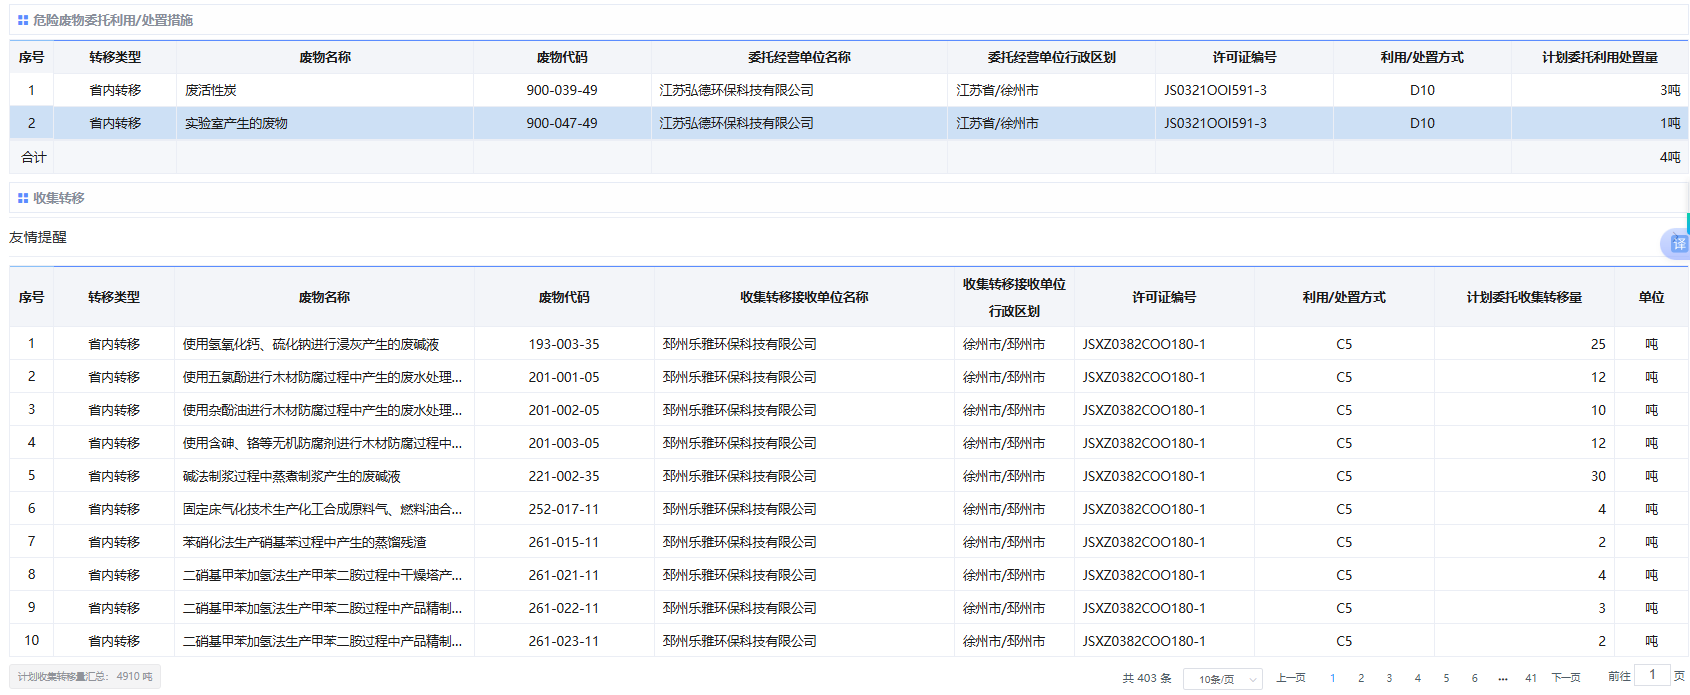Click the 废物代码 column header in collection table
Viewport: 1690px width, 695px height.
(563, 297)
